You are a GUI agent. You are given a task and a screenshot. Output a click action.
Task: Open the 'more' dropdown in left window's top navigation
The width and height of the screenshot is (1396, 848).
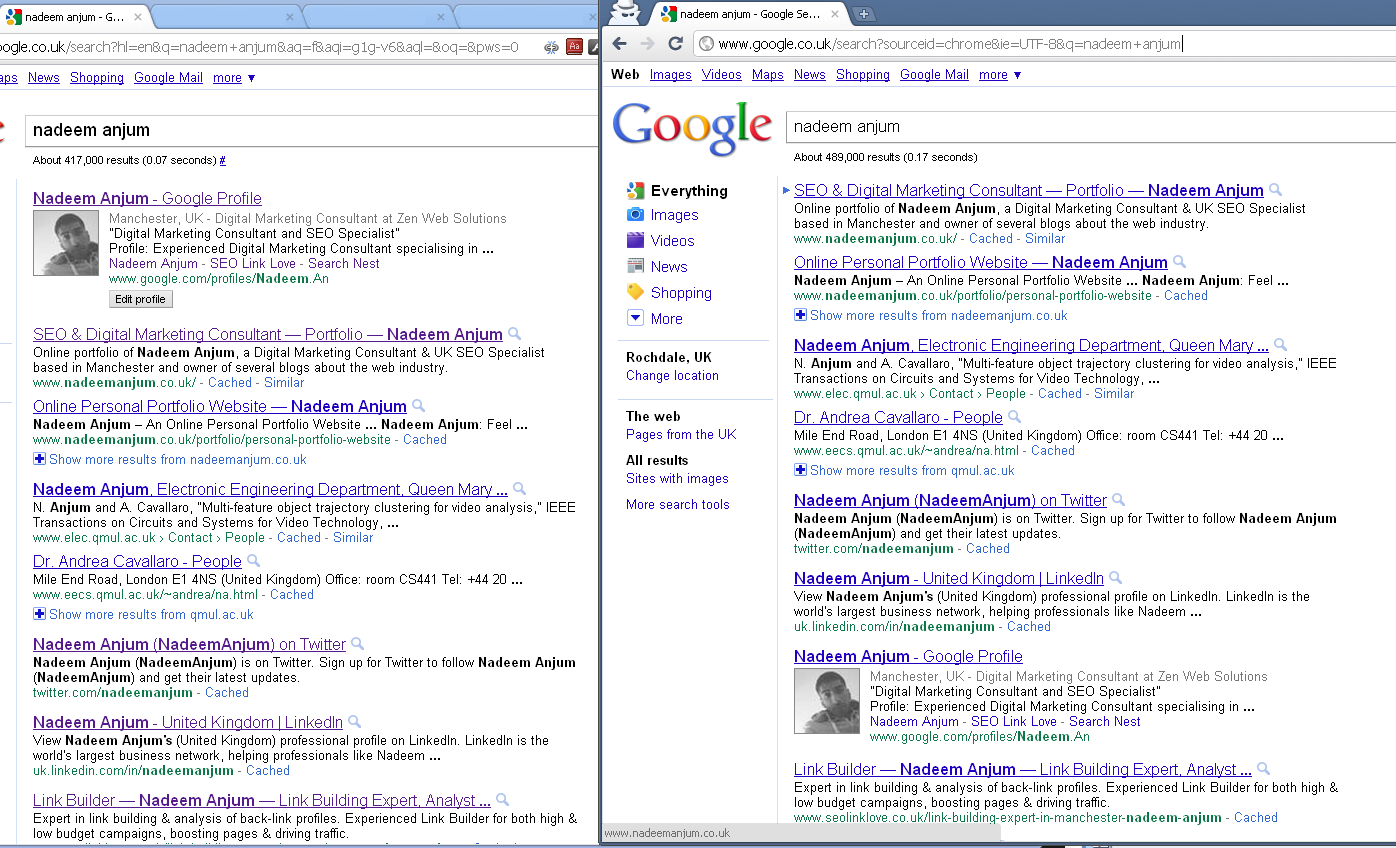[234, 78]
